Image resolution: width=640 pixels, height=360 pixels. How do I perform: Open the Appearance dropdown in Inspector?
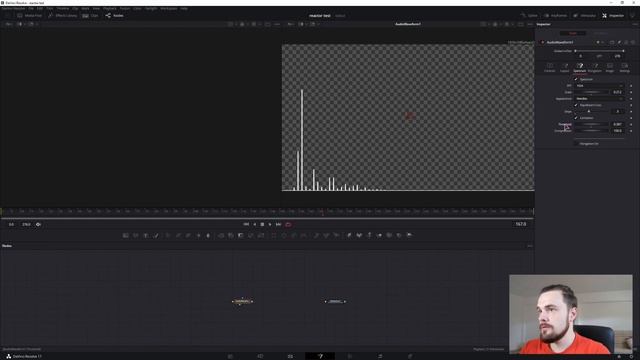pyautogui.click(x=599, y=98)
